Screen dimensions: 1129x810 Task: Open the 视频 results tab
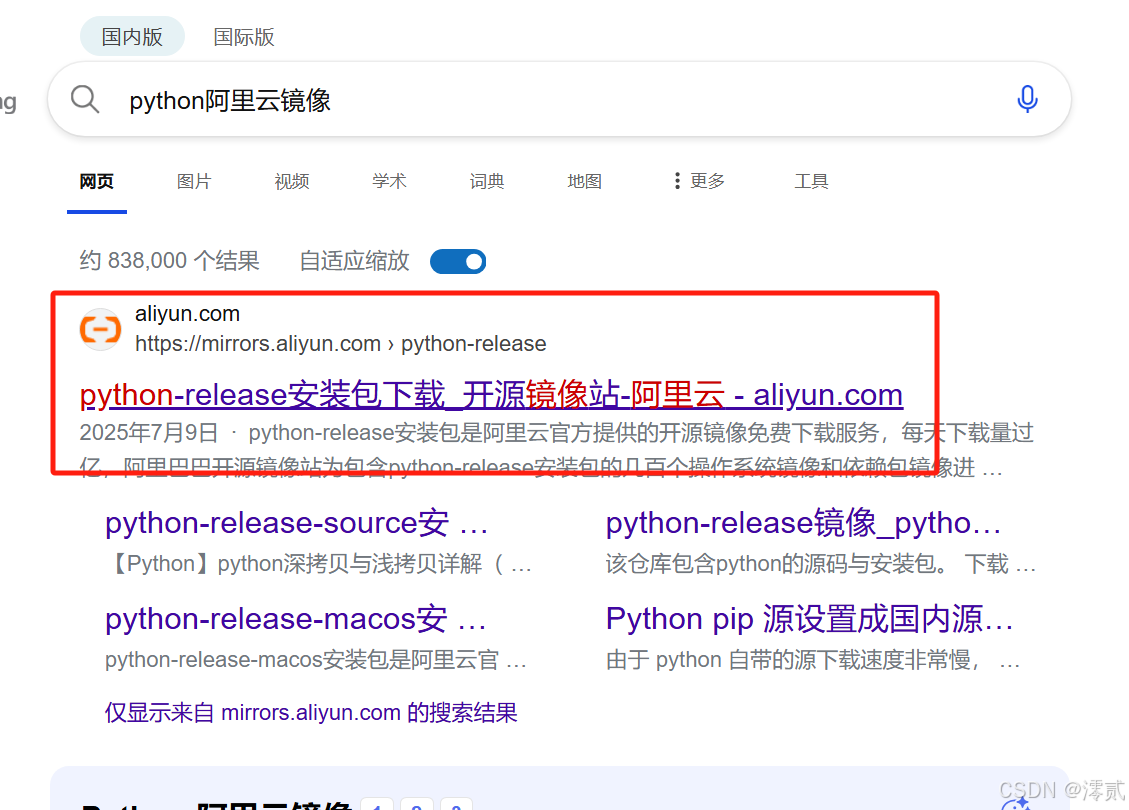[x=292, y=181]
